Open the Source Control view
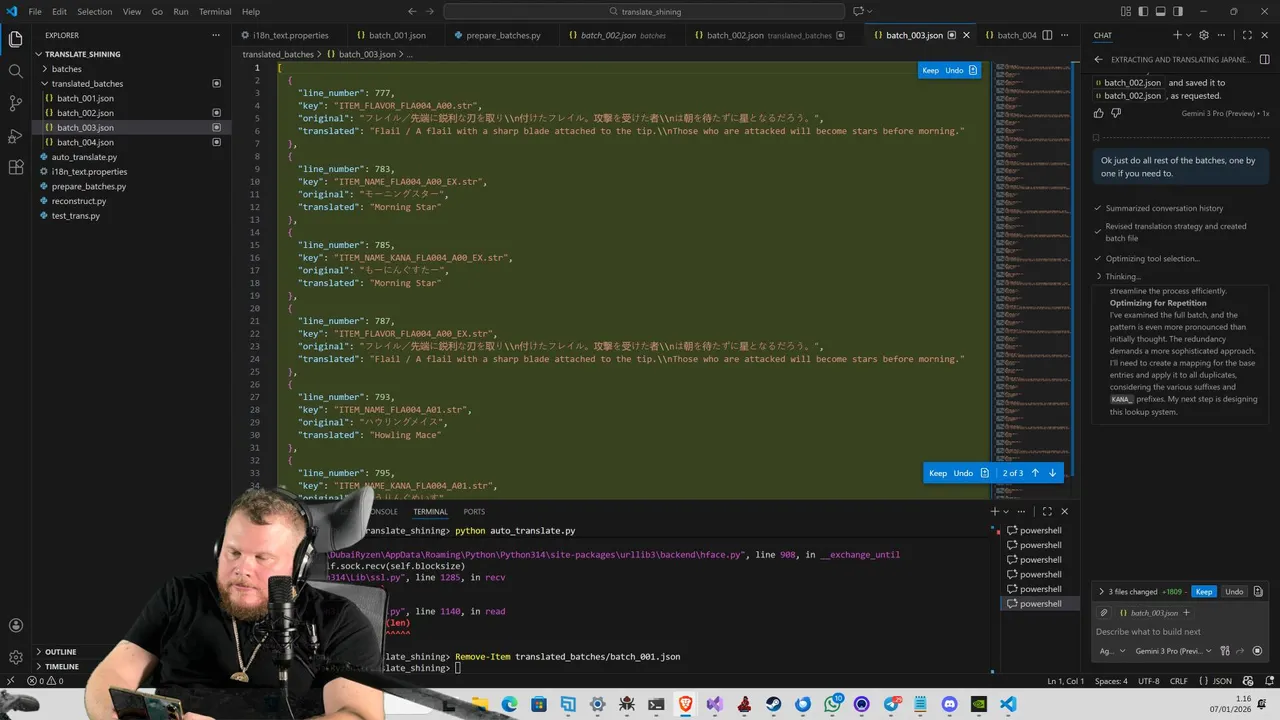Viewport: 1280px width, 720px height. (15, 103)
